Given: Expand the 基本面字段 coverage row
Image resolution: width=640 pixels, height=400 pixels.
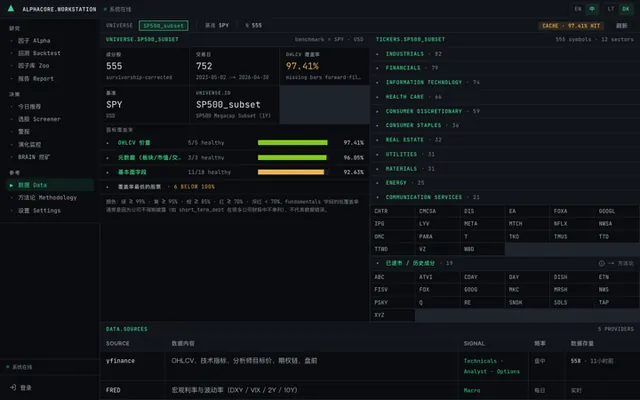Looking at the screenshot, I should tap(235, 172).
